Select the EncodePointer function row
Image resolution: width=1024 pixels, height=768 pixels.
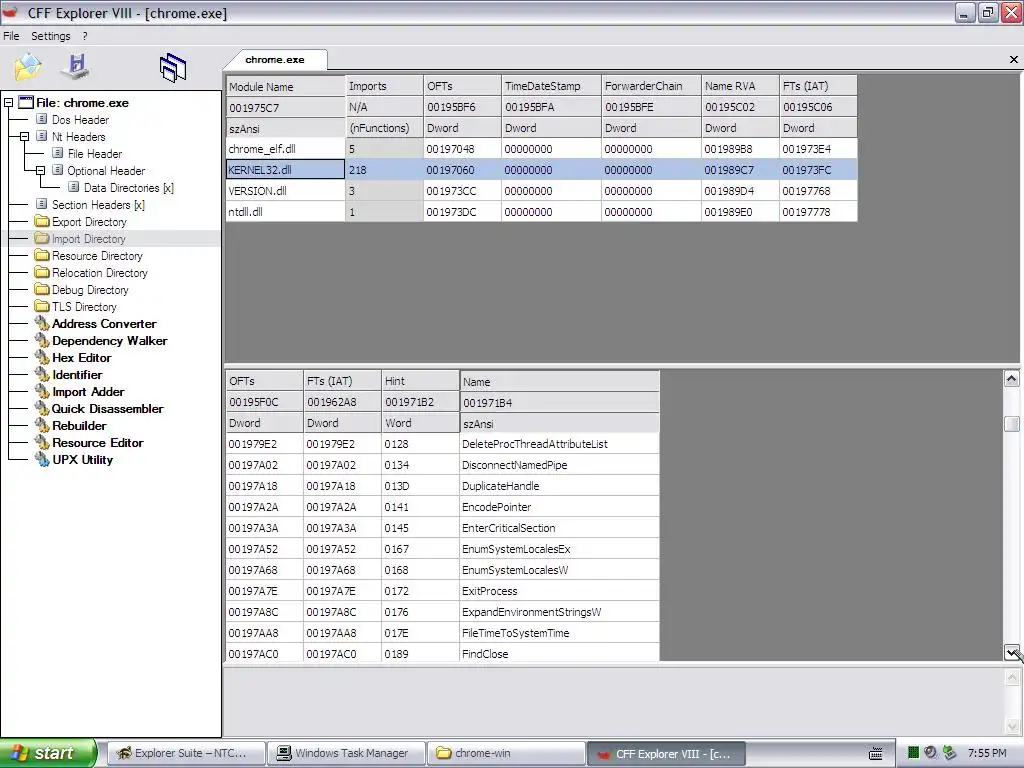coord(443,507)
